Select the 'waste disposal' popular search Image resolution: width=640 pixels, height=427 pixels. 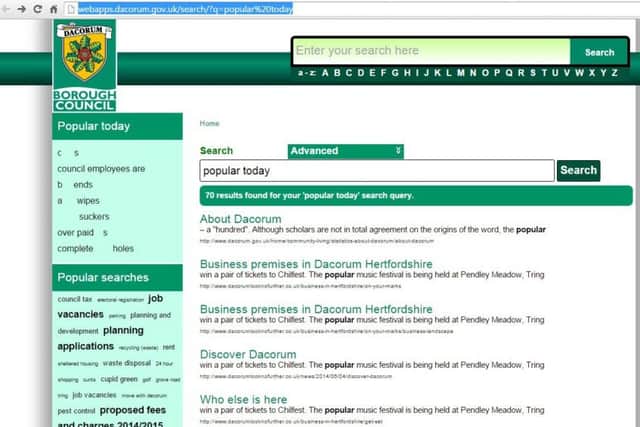pos(127,363)
